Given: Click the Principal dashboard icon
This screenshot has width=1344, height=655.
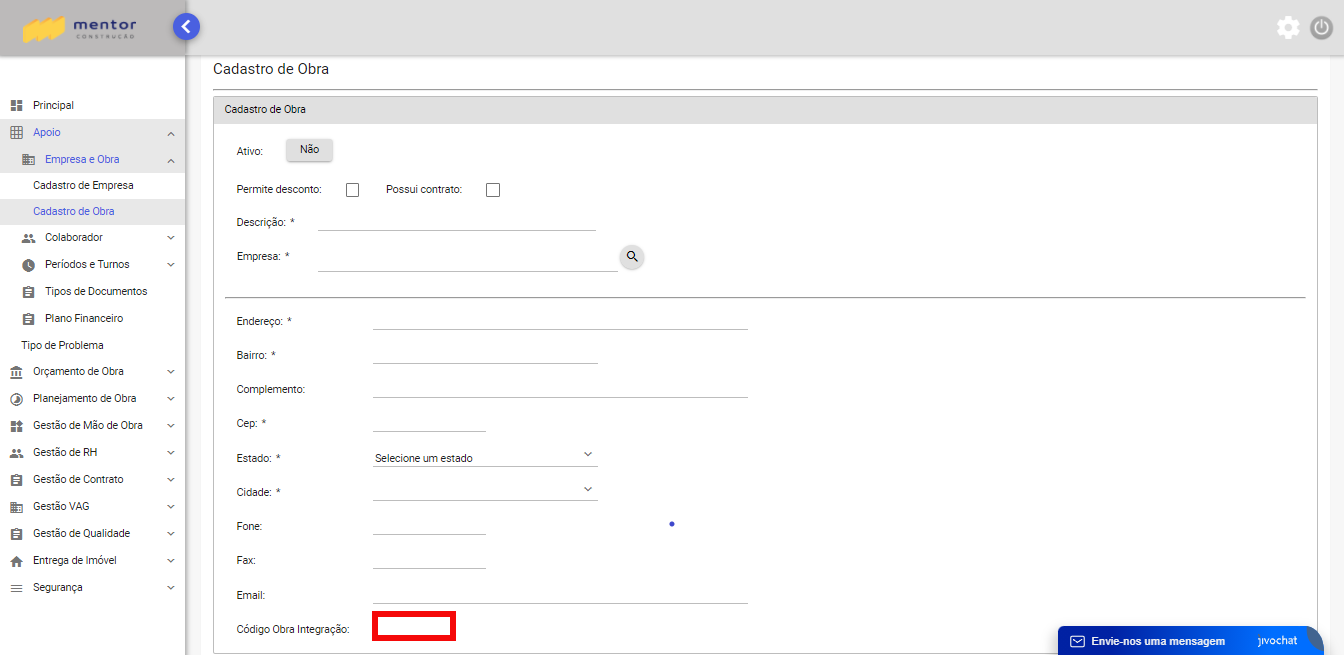Looking at the screenshot, I should [x=16, y=105].
